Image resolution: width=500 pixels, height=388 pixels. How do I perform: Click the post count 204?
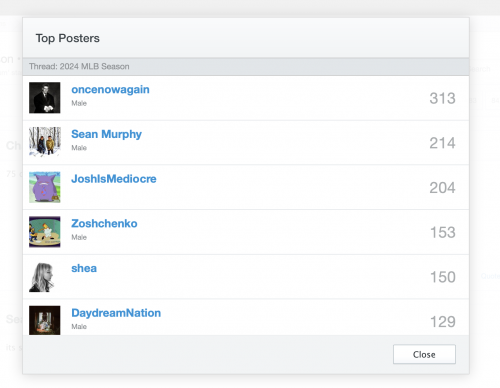point(442,188)
